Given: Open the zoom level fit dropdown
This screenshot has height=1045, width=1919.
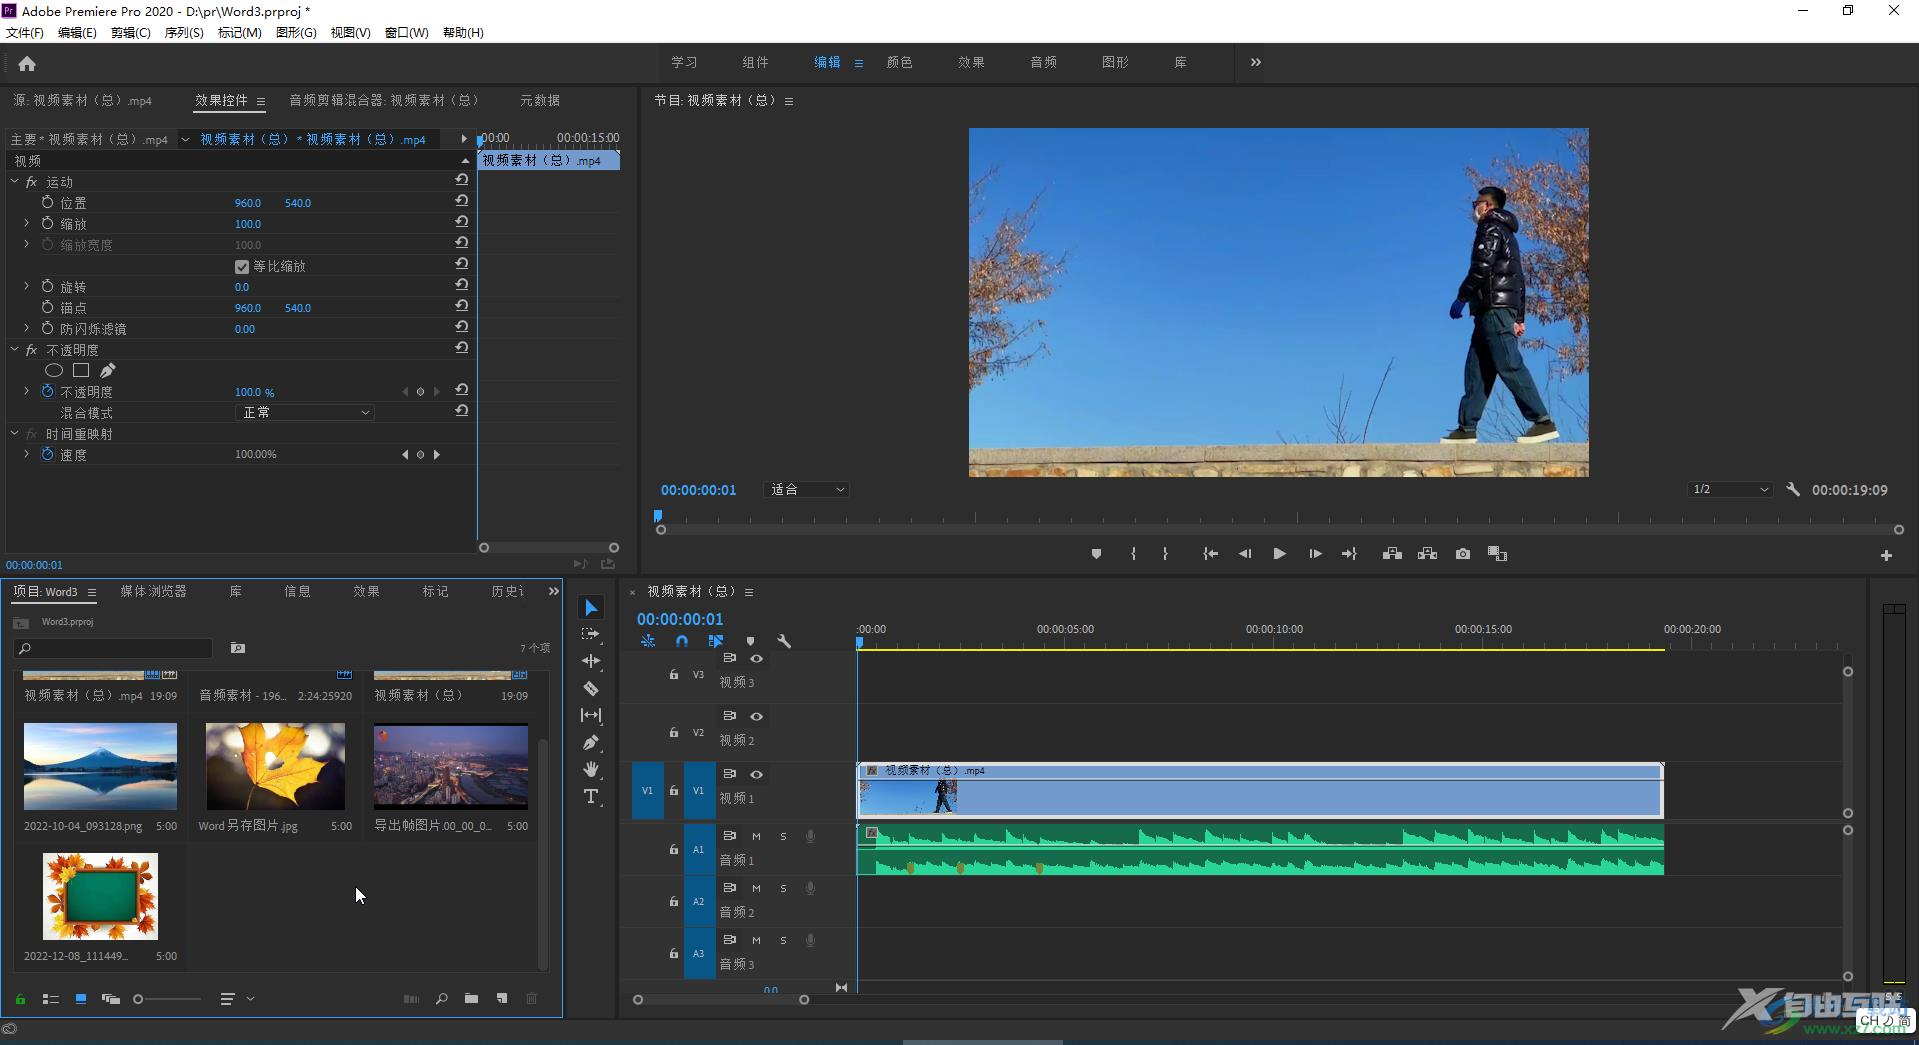Looking at the screenshot, I should pyautogui.click(x=807, y=490).
